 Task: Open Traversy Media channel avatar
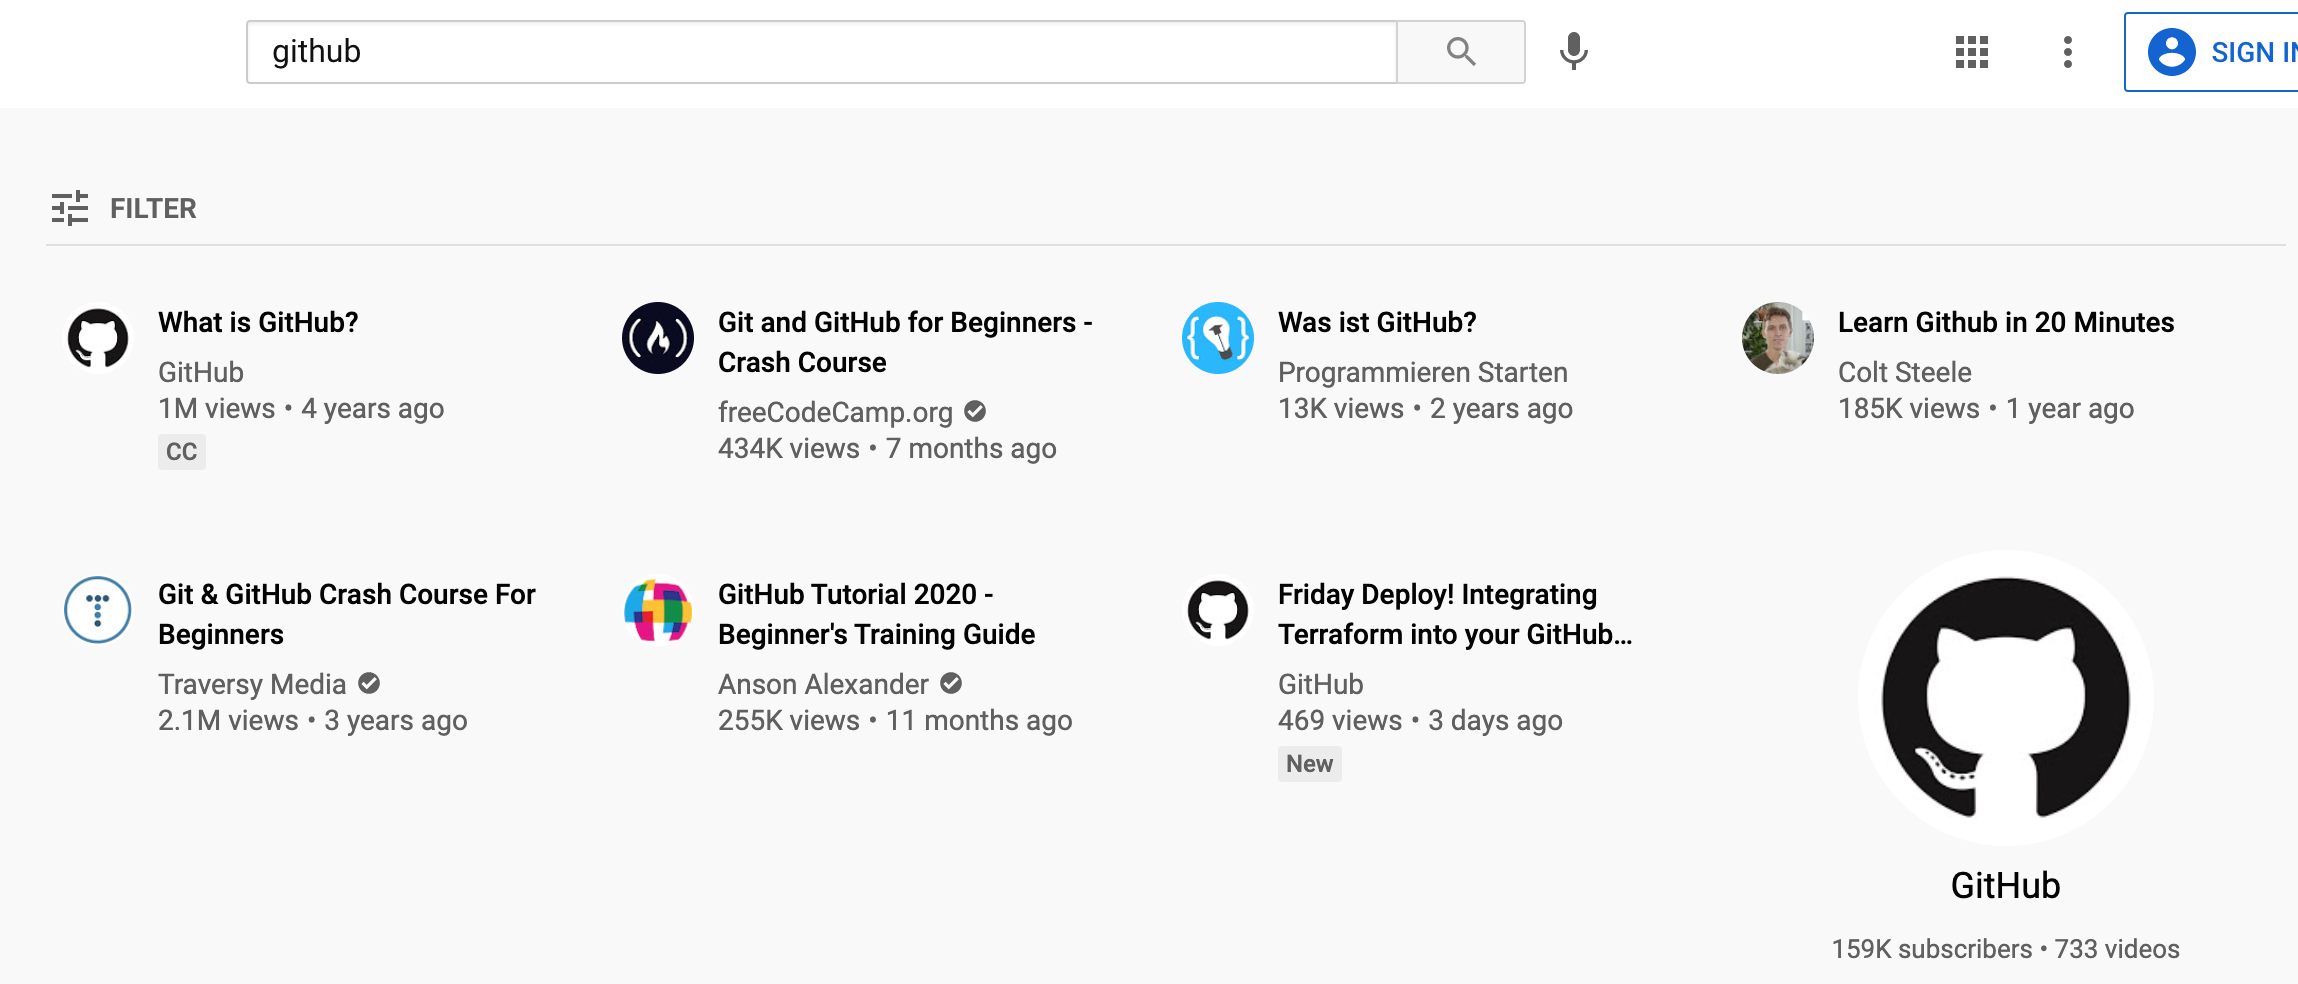coord(98,610)
